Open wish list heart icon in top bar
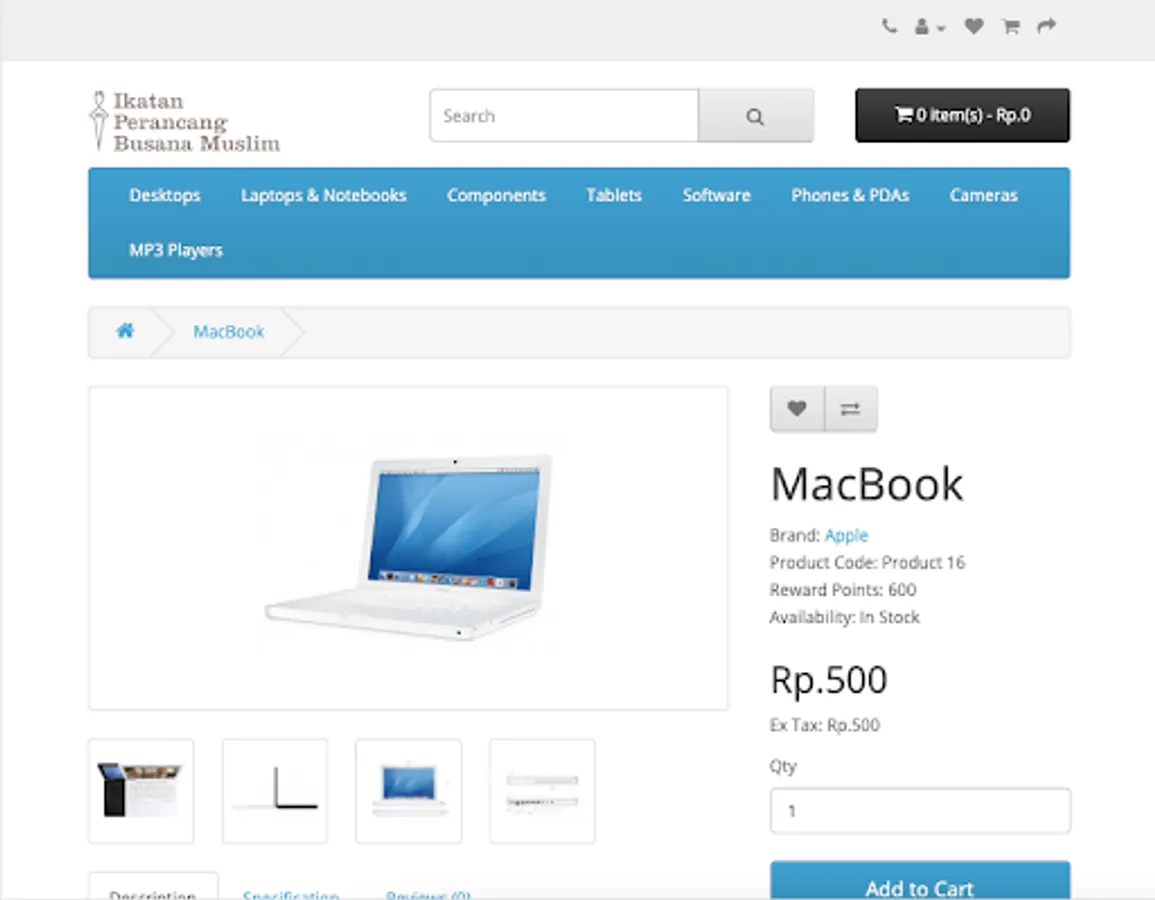 coord(974,27)
